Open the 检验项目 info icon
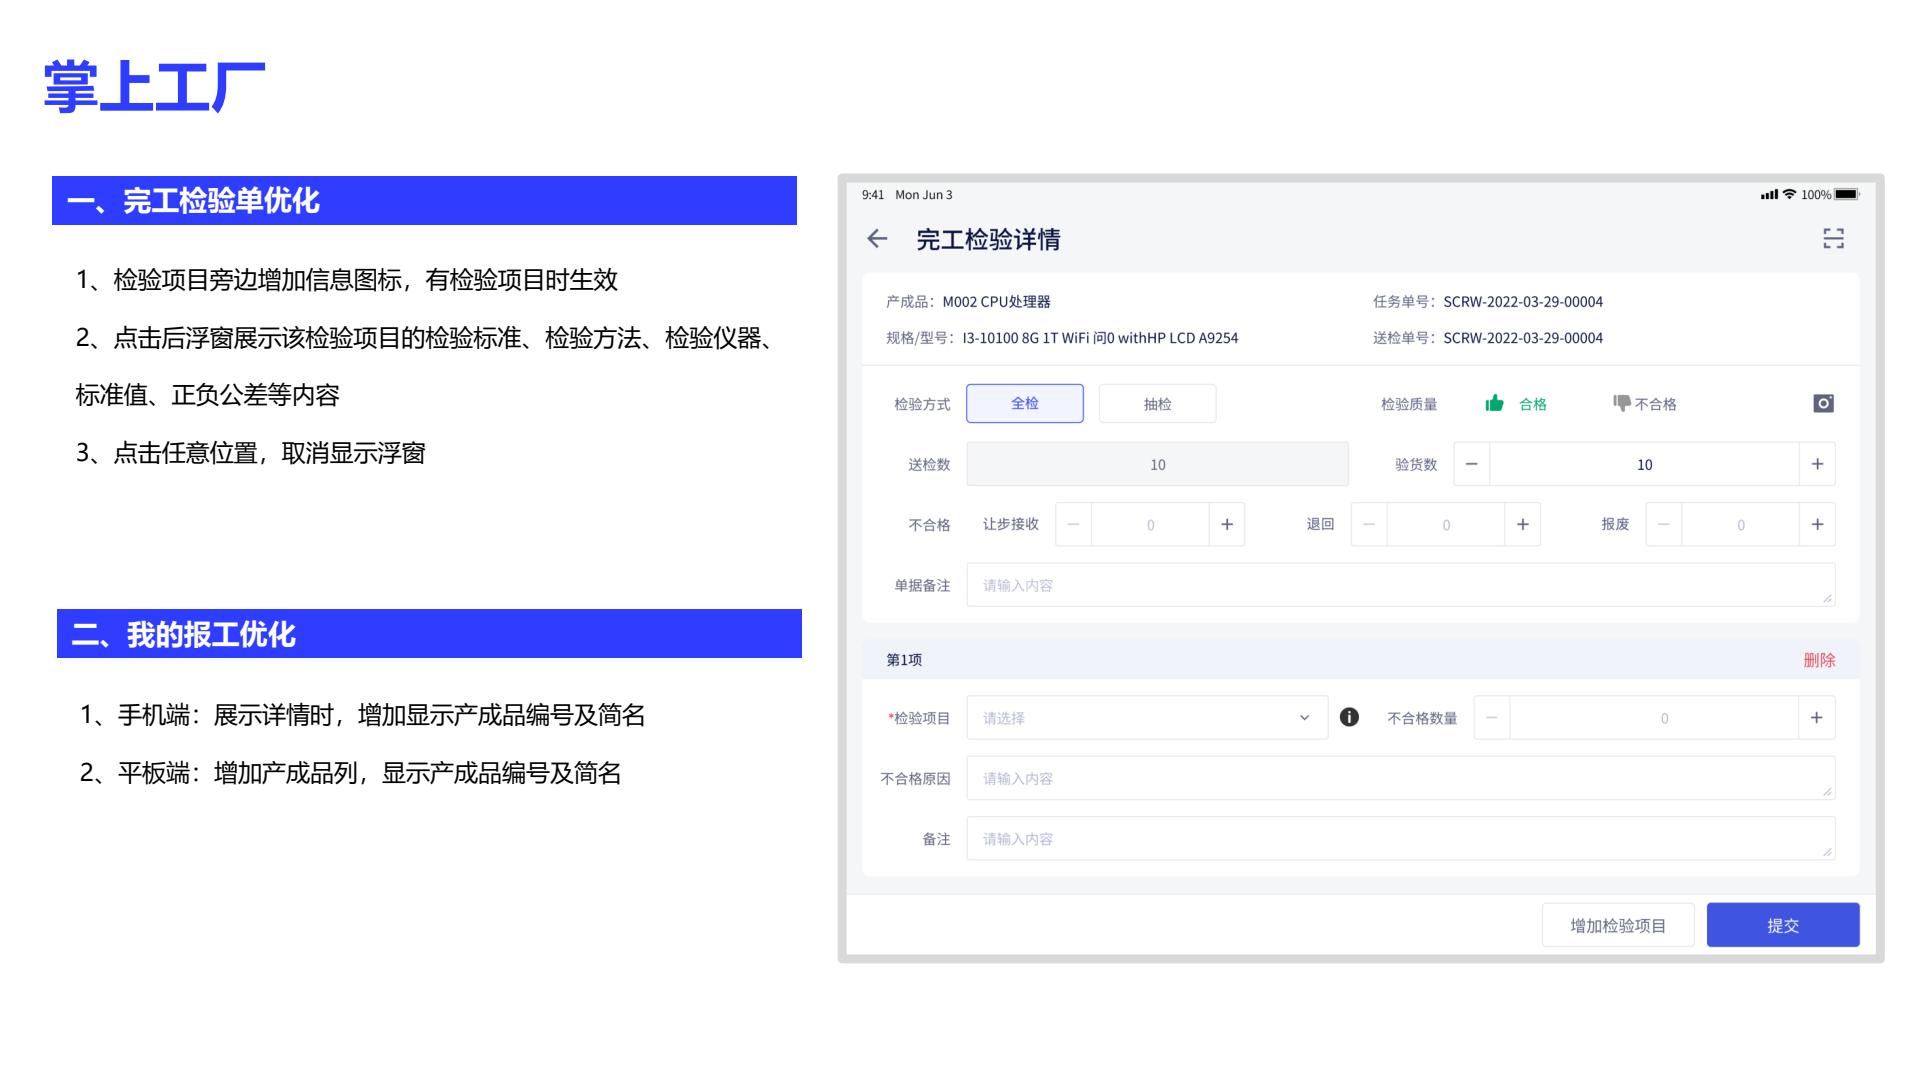The image size is (1920, 1080). pos(1349,717)
